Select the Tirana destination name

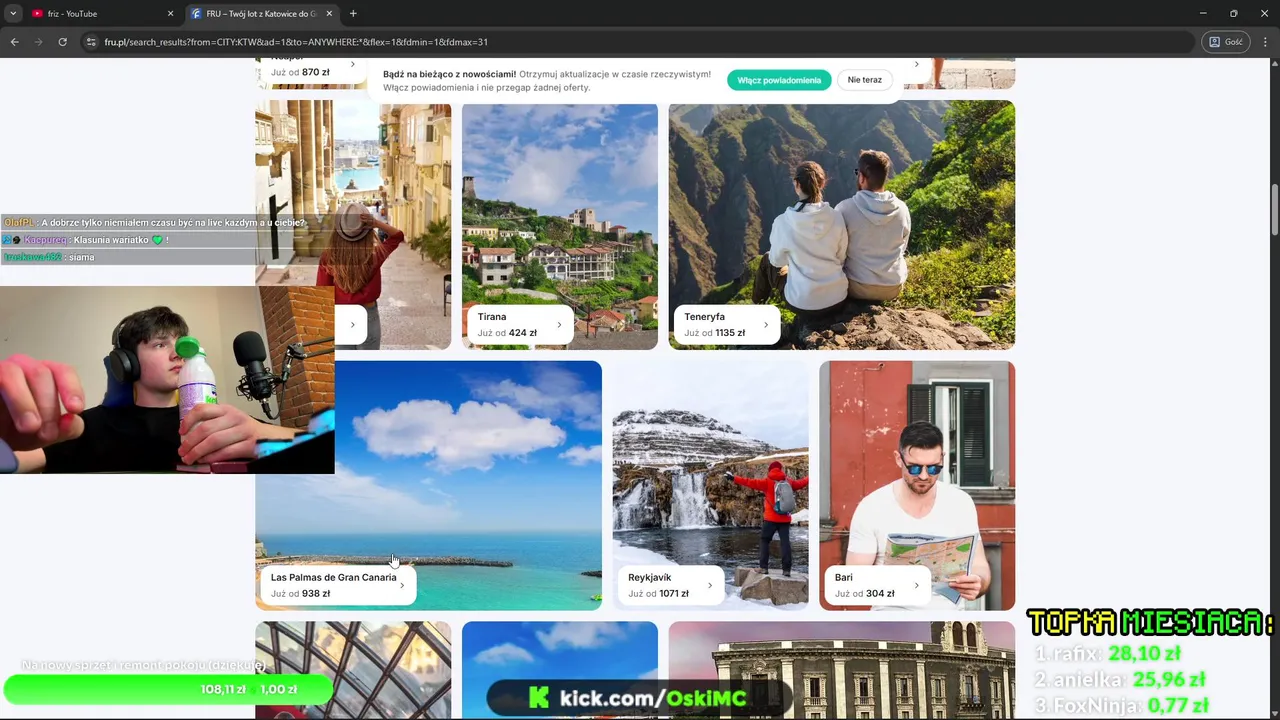tap(492, 317)
